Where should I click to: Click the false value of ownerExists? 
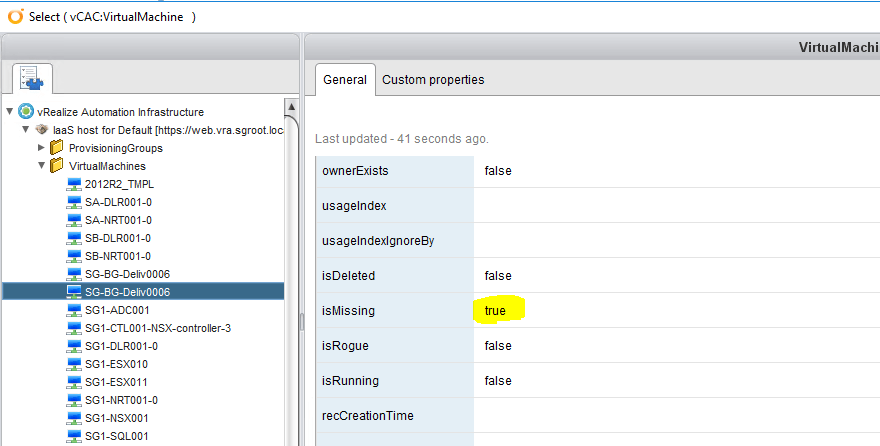(498, 171)
